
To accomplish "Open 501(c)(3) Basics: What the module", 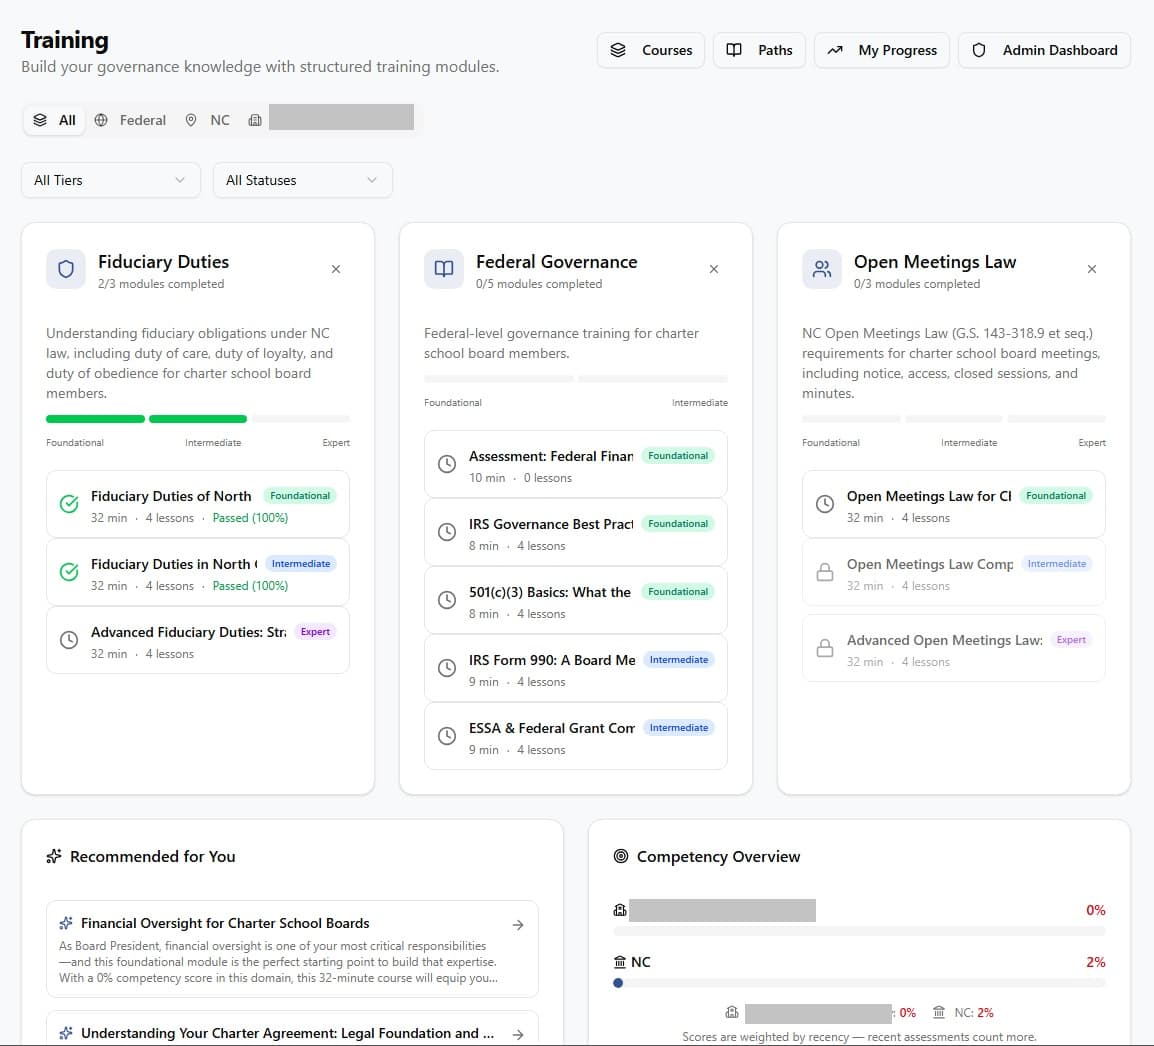I will tap(576, 601).
